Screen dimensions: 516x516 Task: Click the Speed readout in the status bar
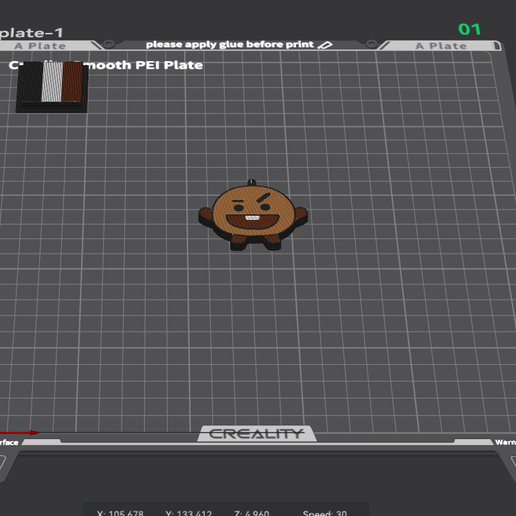[325, 513]
